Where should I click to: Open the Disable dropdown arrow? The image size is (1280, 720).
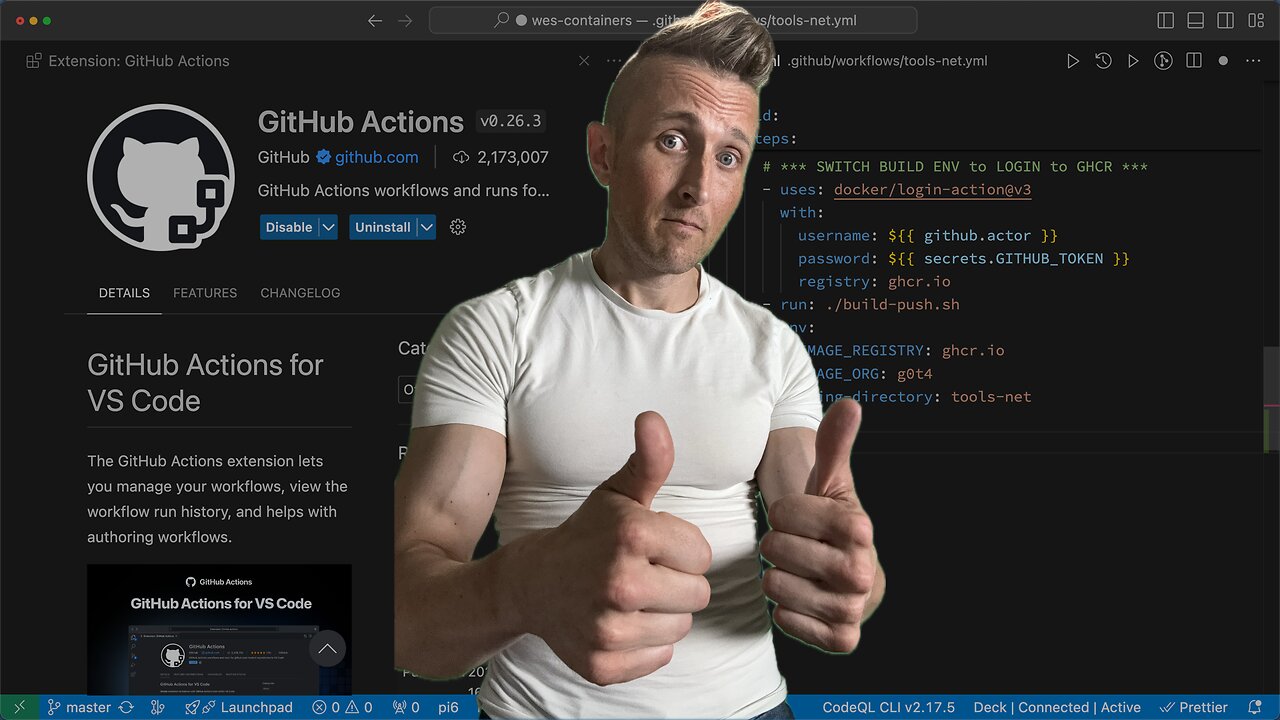coord(327,227)
